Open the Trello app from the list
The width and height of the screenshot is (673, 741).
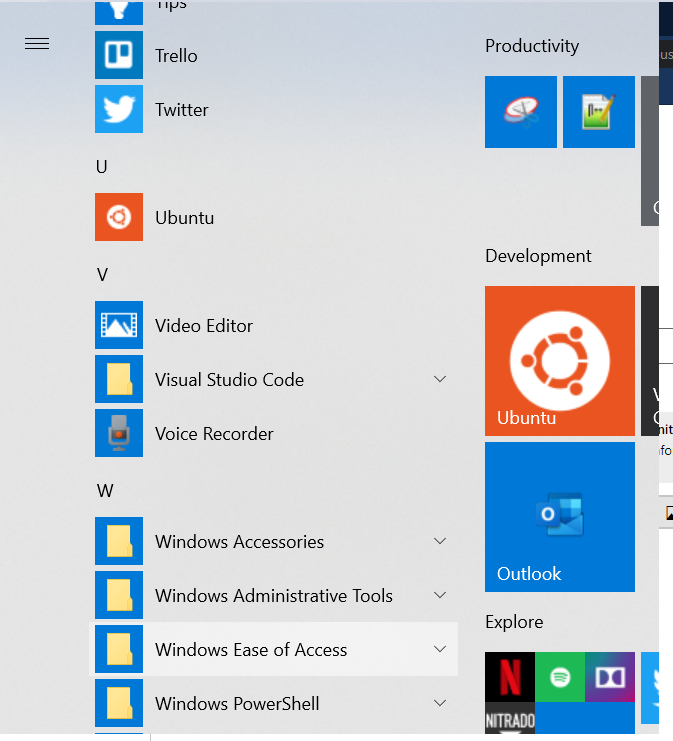tap(176, 56)
